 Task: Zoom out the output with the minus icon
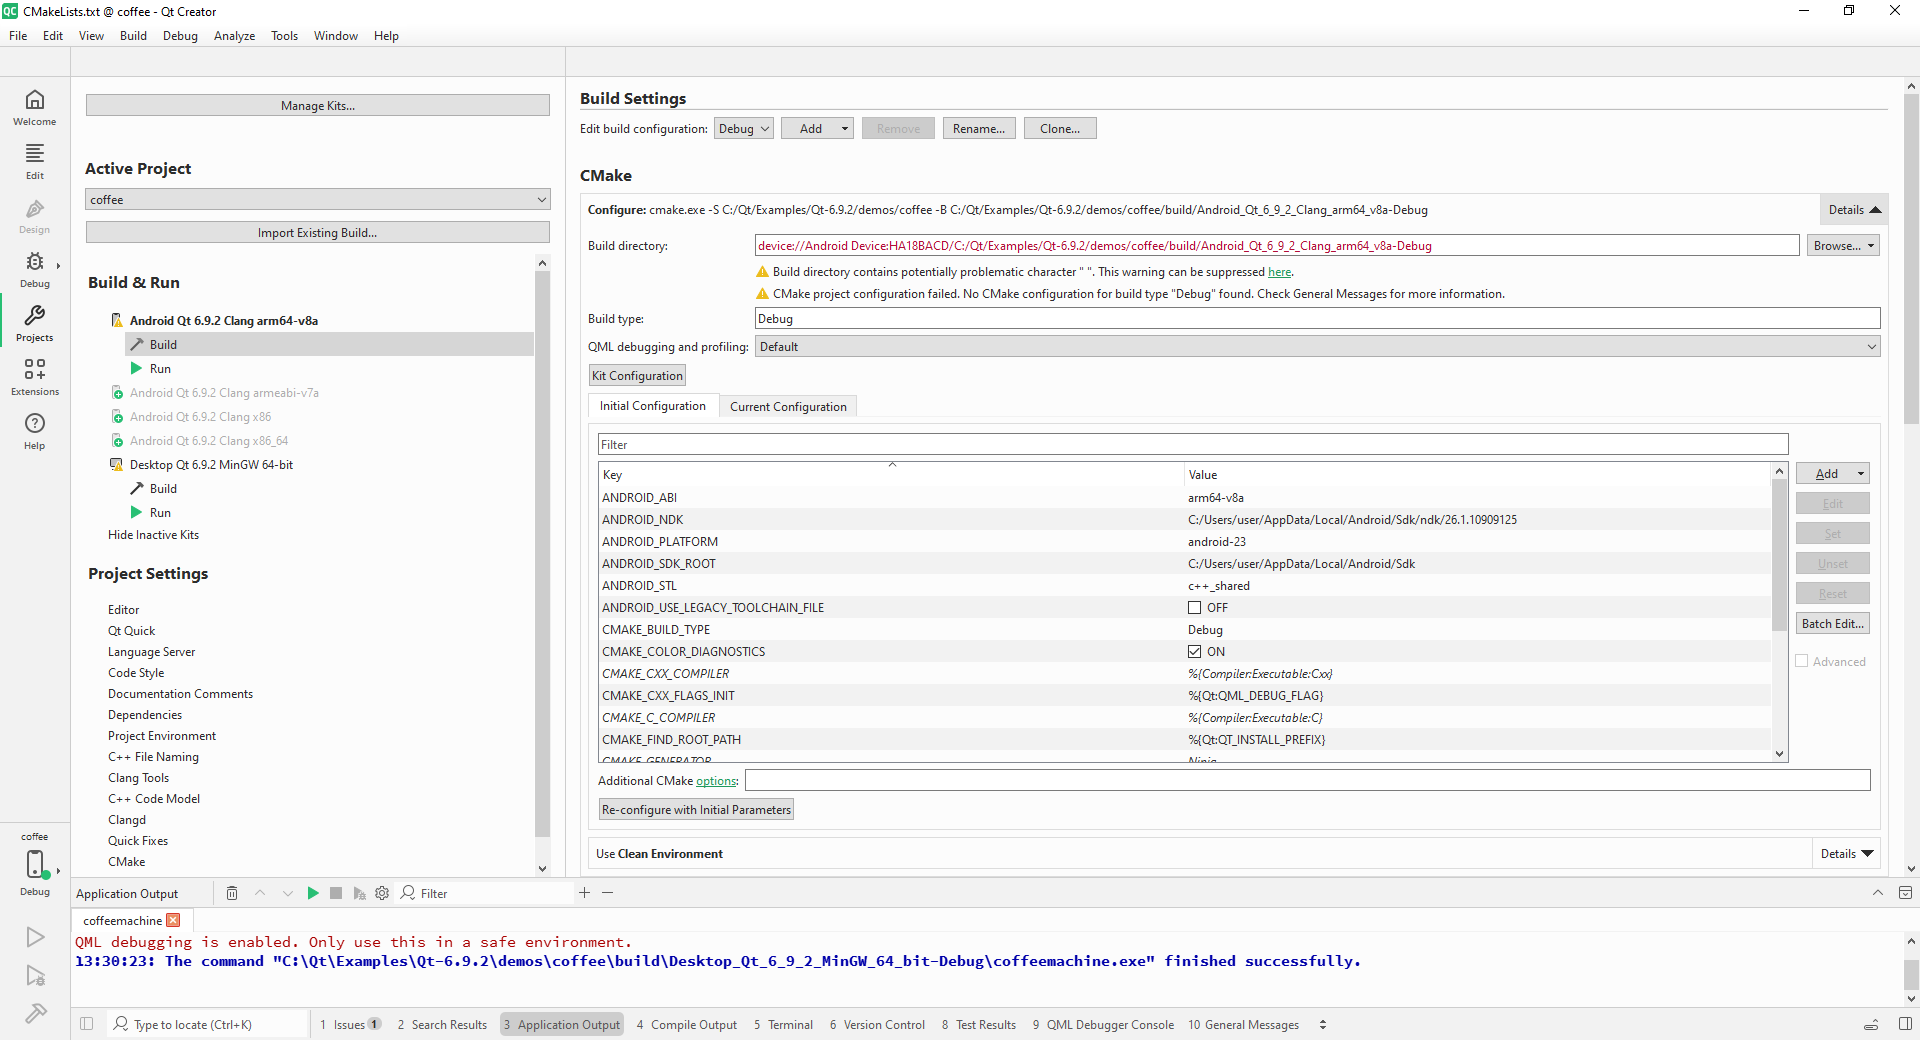click(x=607, y=892)
